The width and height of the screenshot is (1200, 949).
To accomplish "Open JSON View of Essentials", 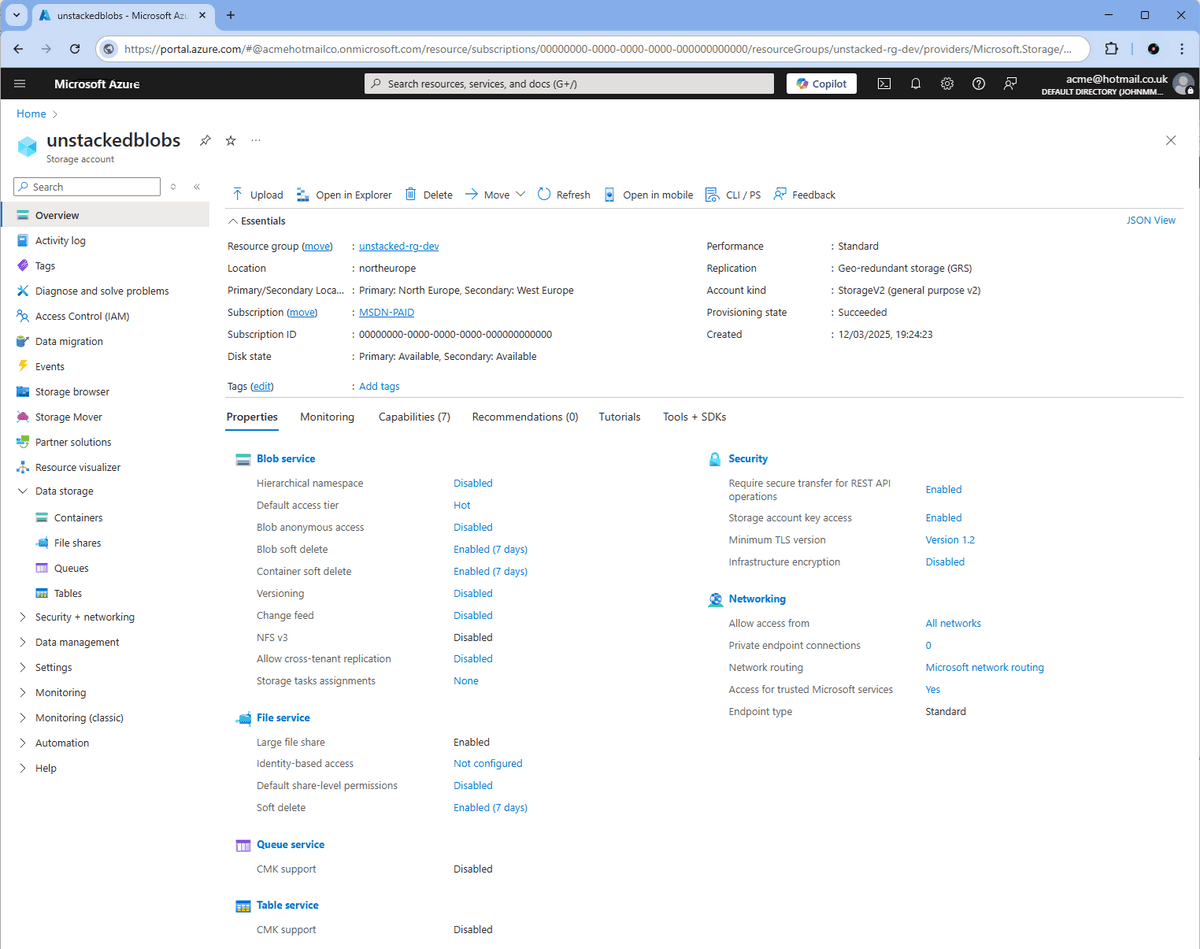I will click(1150, 220).
